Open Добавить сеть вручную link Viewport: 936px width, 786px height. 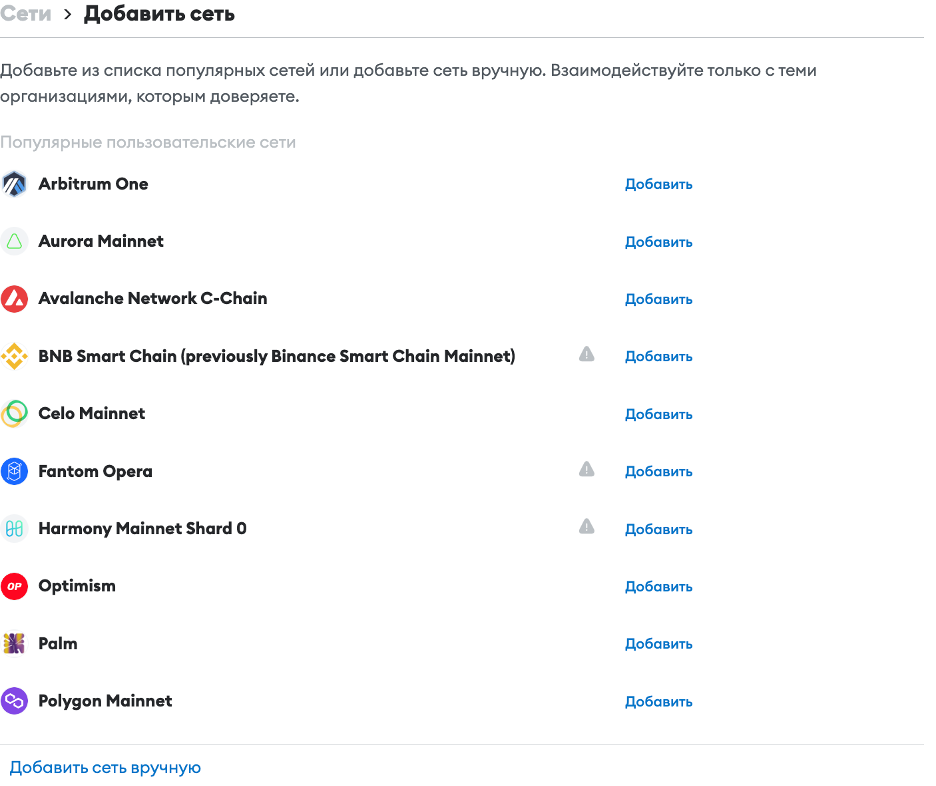(105, 768)
